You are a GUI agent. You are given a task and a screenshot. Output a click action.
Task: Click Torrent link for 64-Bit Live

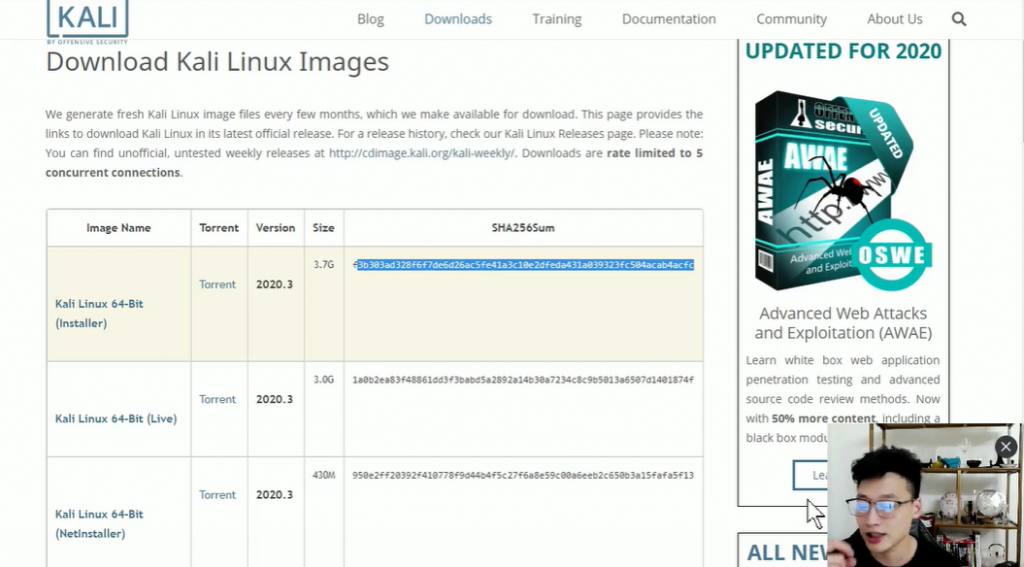tap(217, 399)
